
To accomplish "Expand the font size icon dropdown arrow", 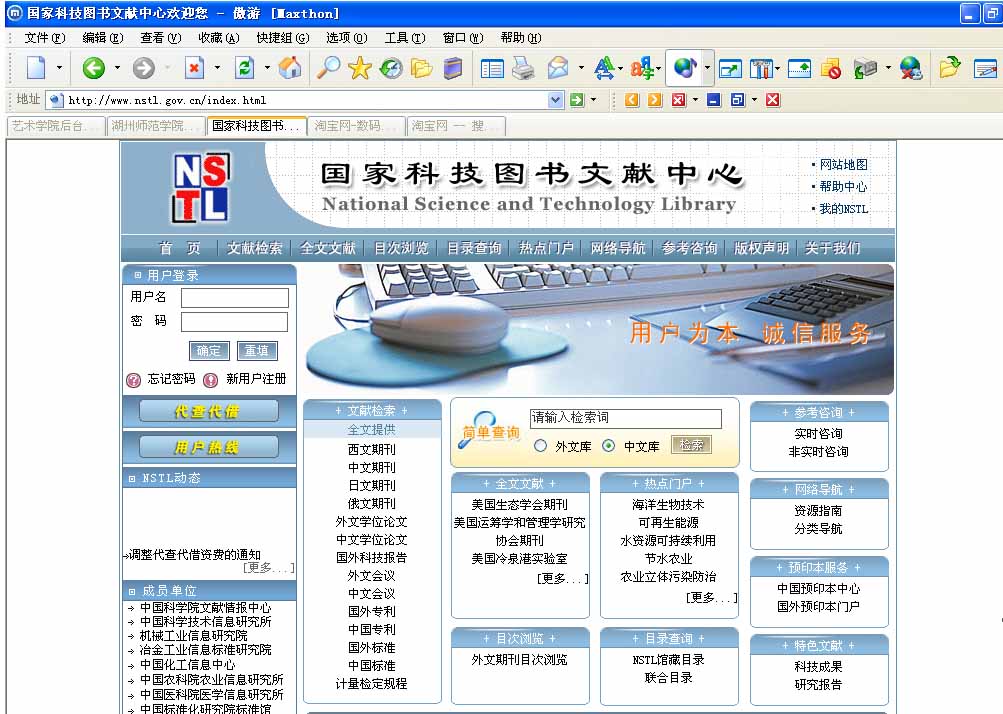I will pyautogui.click(x=620, y=68).
